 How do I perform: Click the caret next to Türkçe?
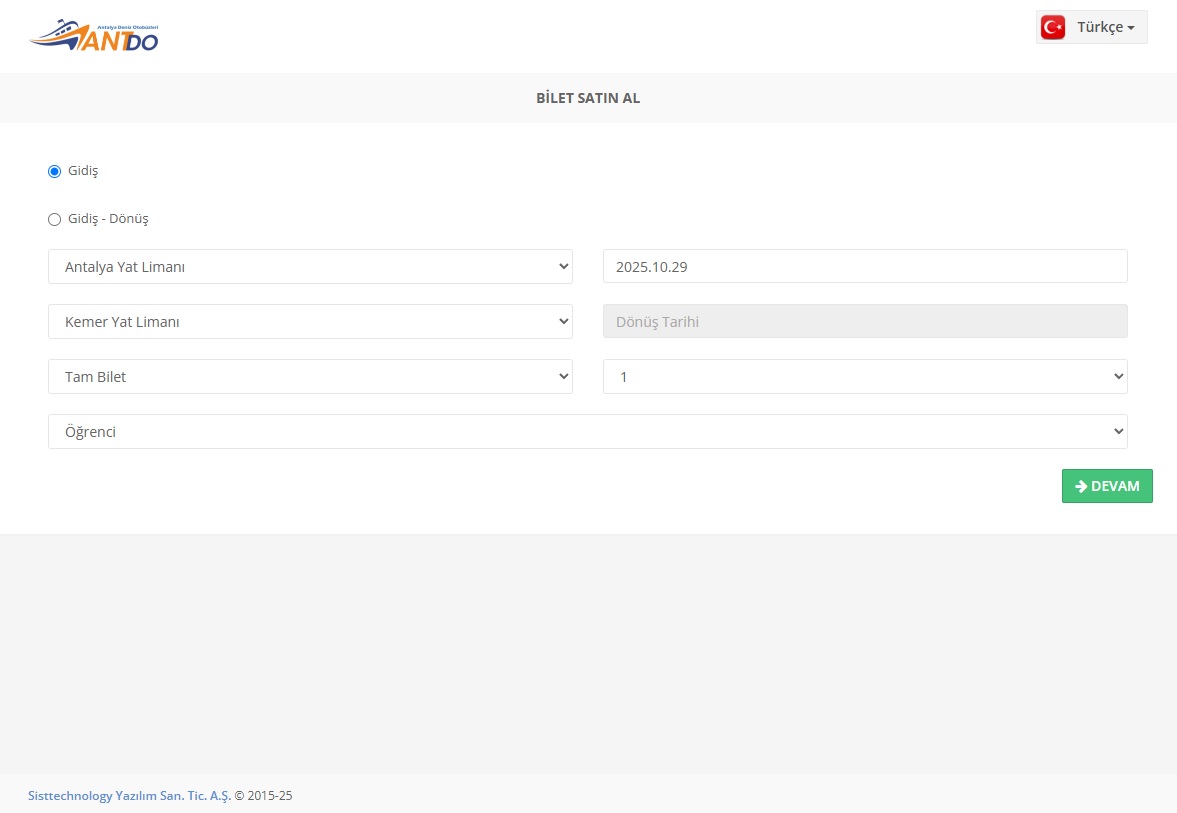pos(1131,28)
